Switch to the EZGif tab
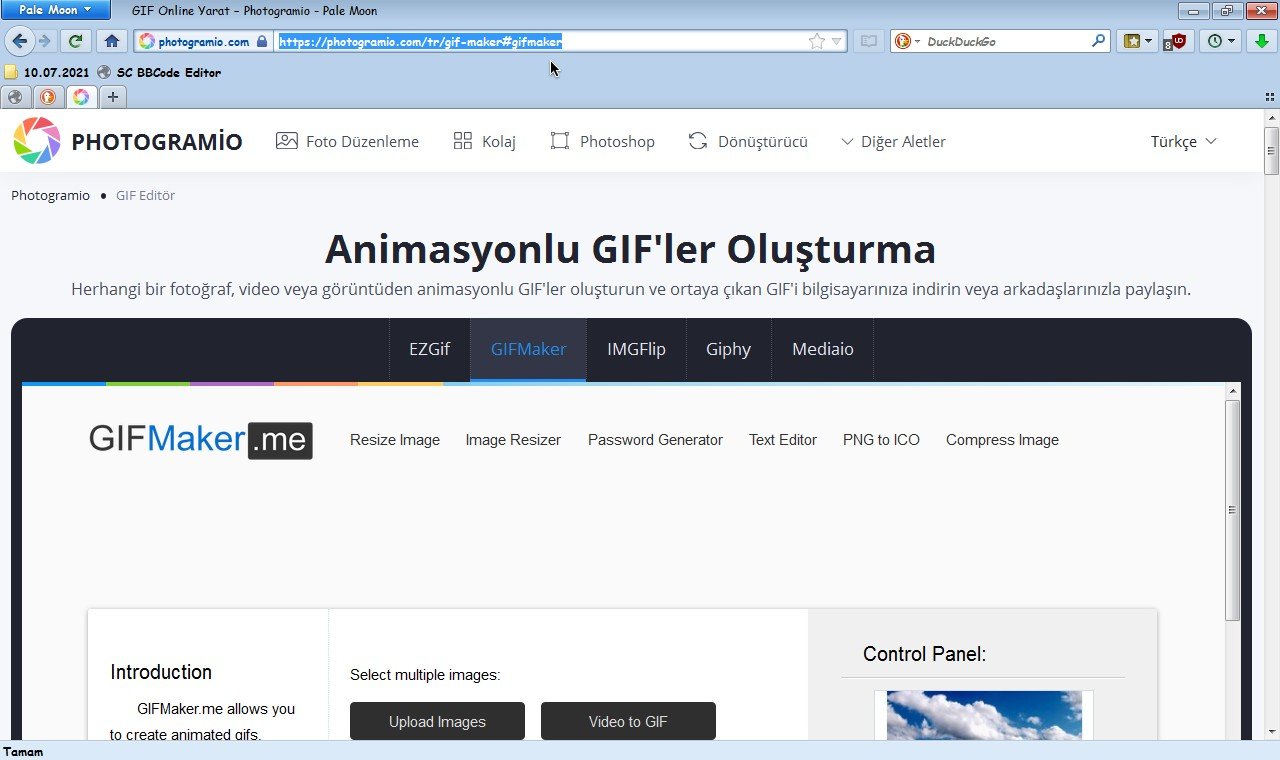Image resolution: width=1280 pixels, height=760 pixels. [x=429, y=349]
